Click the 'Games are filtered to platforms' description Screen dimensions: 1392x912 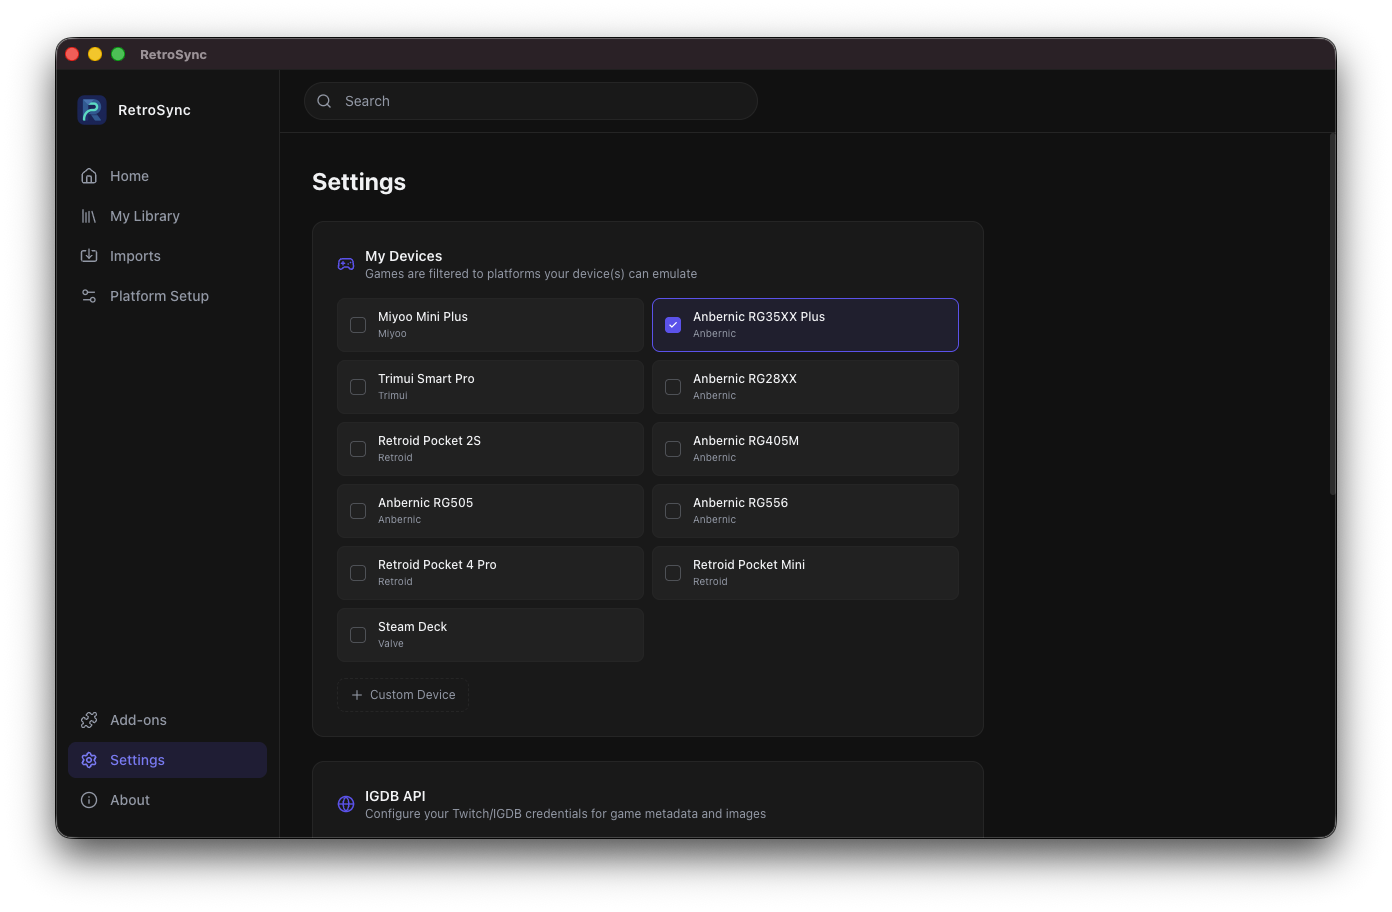coord(531,274)
